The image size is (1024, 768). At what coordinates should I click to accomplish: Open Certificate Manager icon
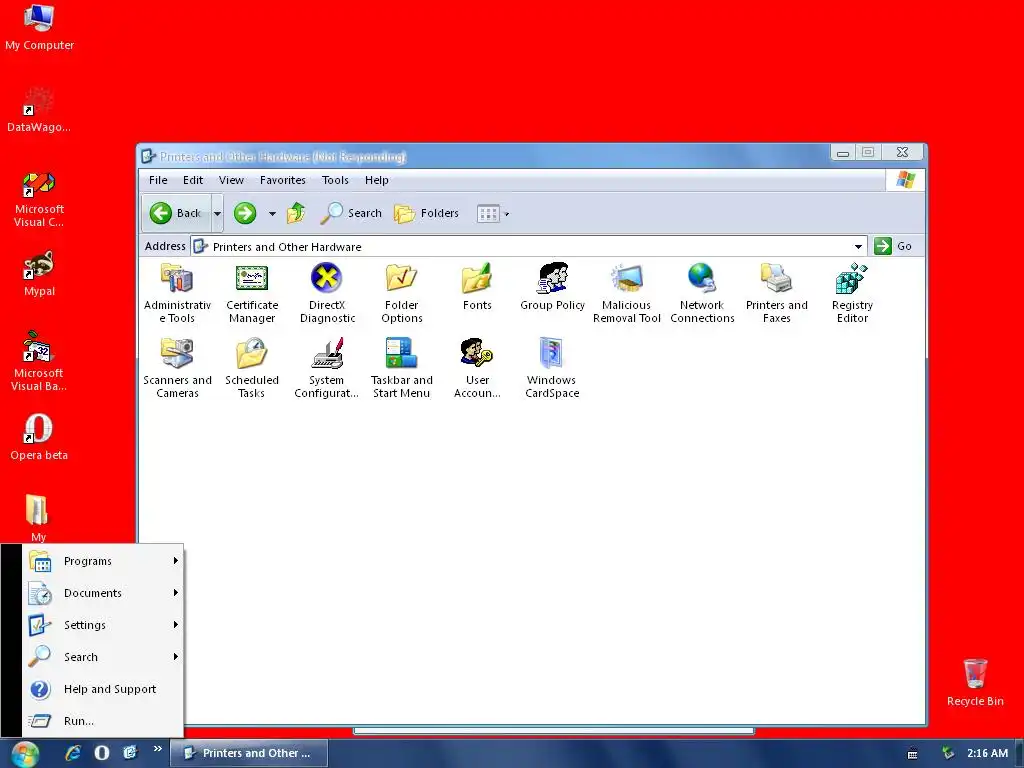(252, 293)
